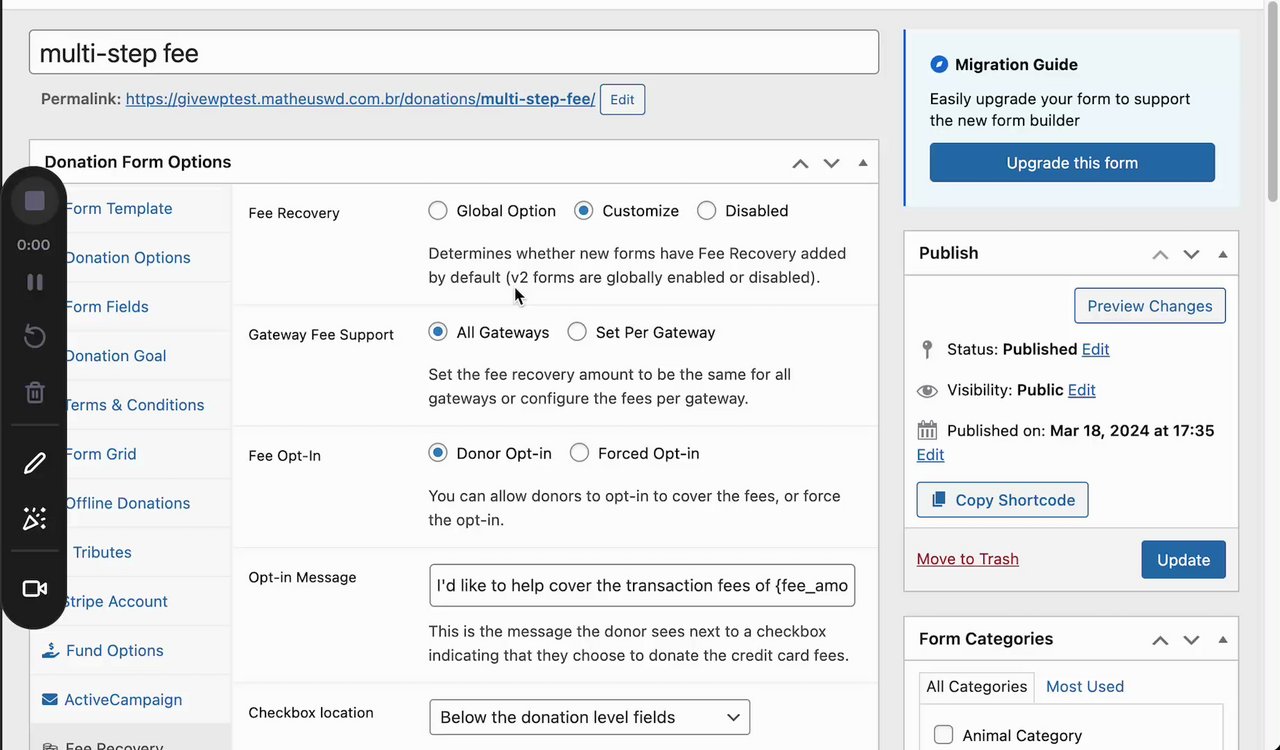The width and height of the screenshot is (1280, 750).
Task: Toggle the camera icon in recorder
Action: pyautogui.click(x=35, y=589)
